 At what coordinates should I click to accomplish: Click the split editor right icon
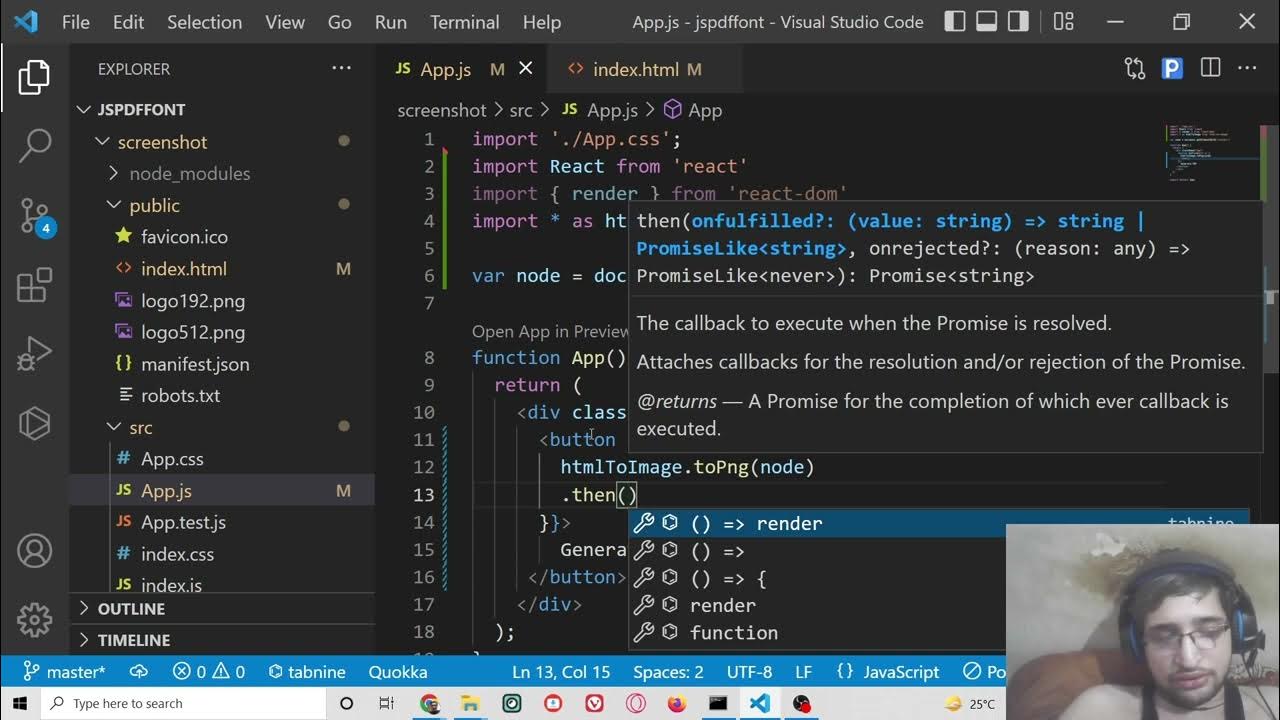point(1210,69)
